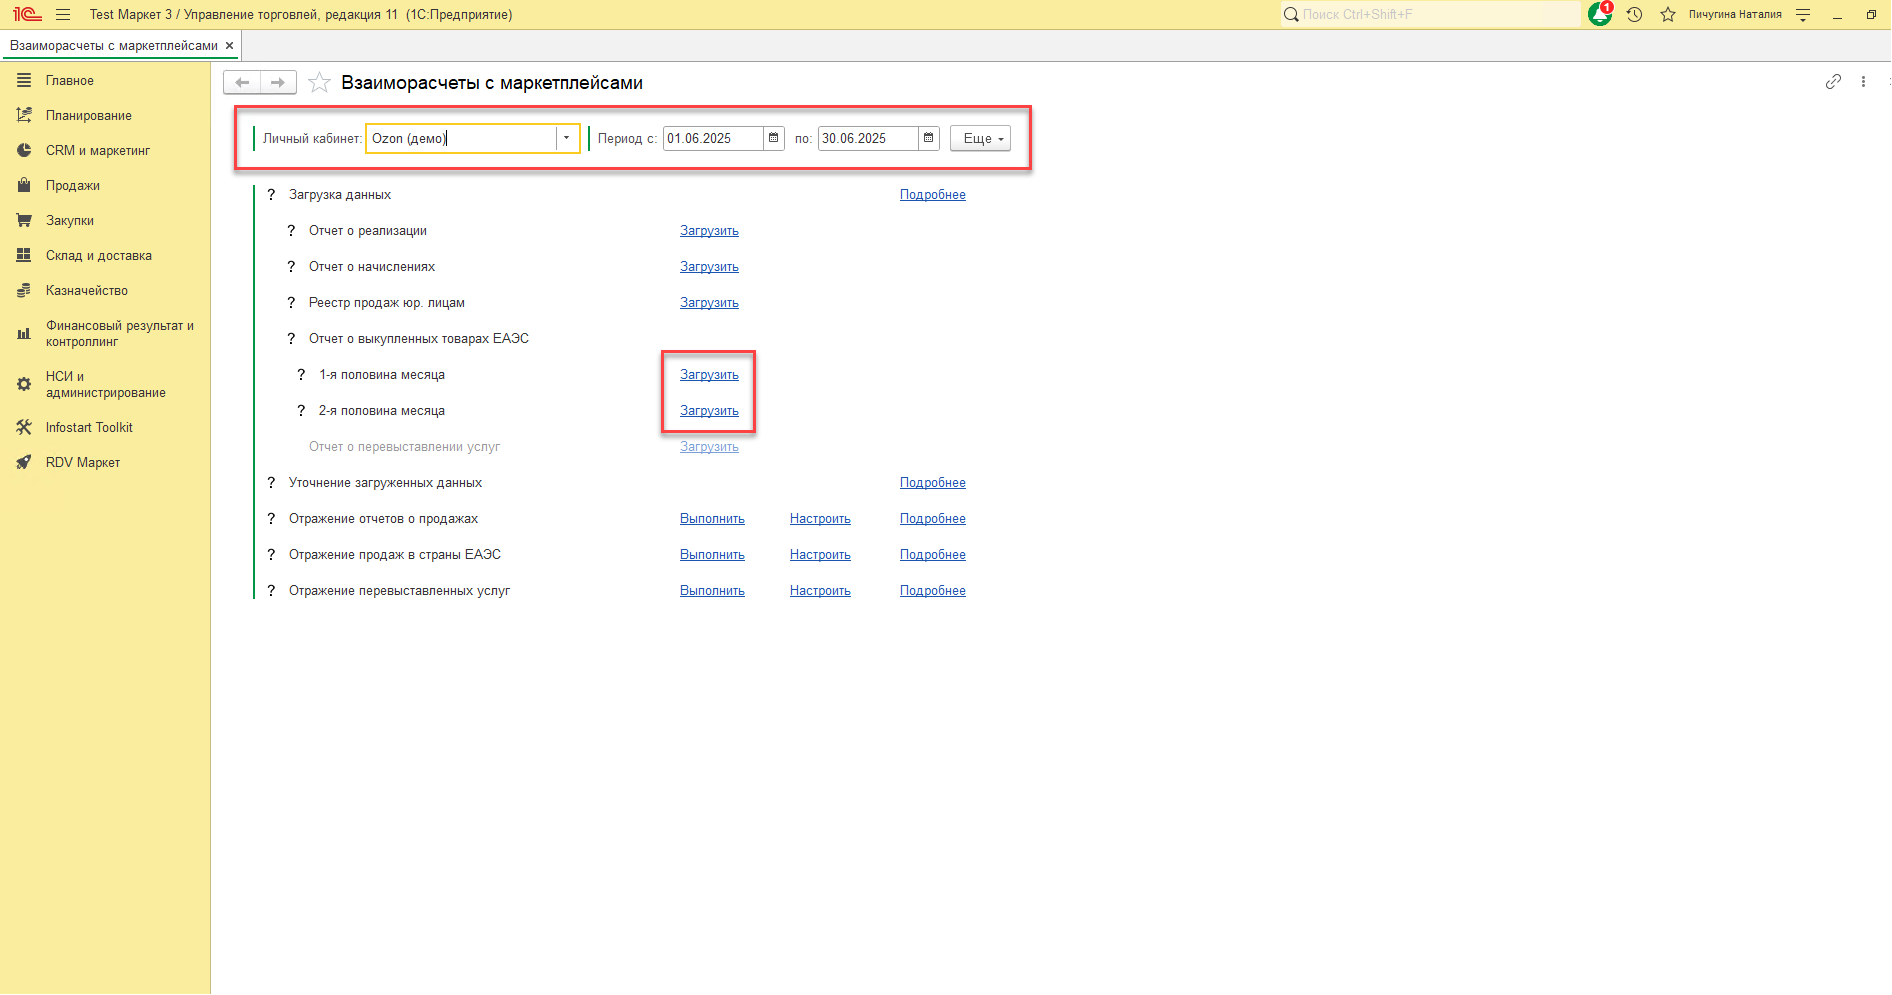Open calendar for period end date
This screenshot has height=995, width=1892.
click(x=929, y=139)
